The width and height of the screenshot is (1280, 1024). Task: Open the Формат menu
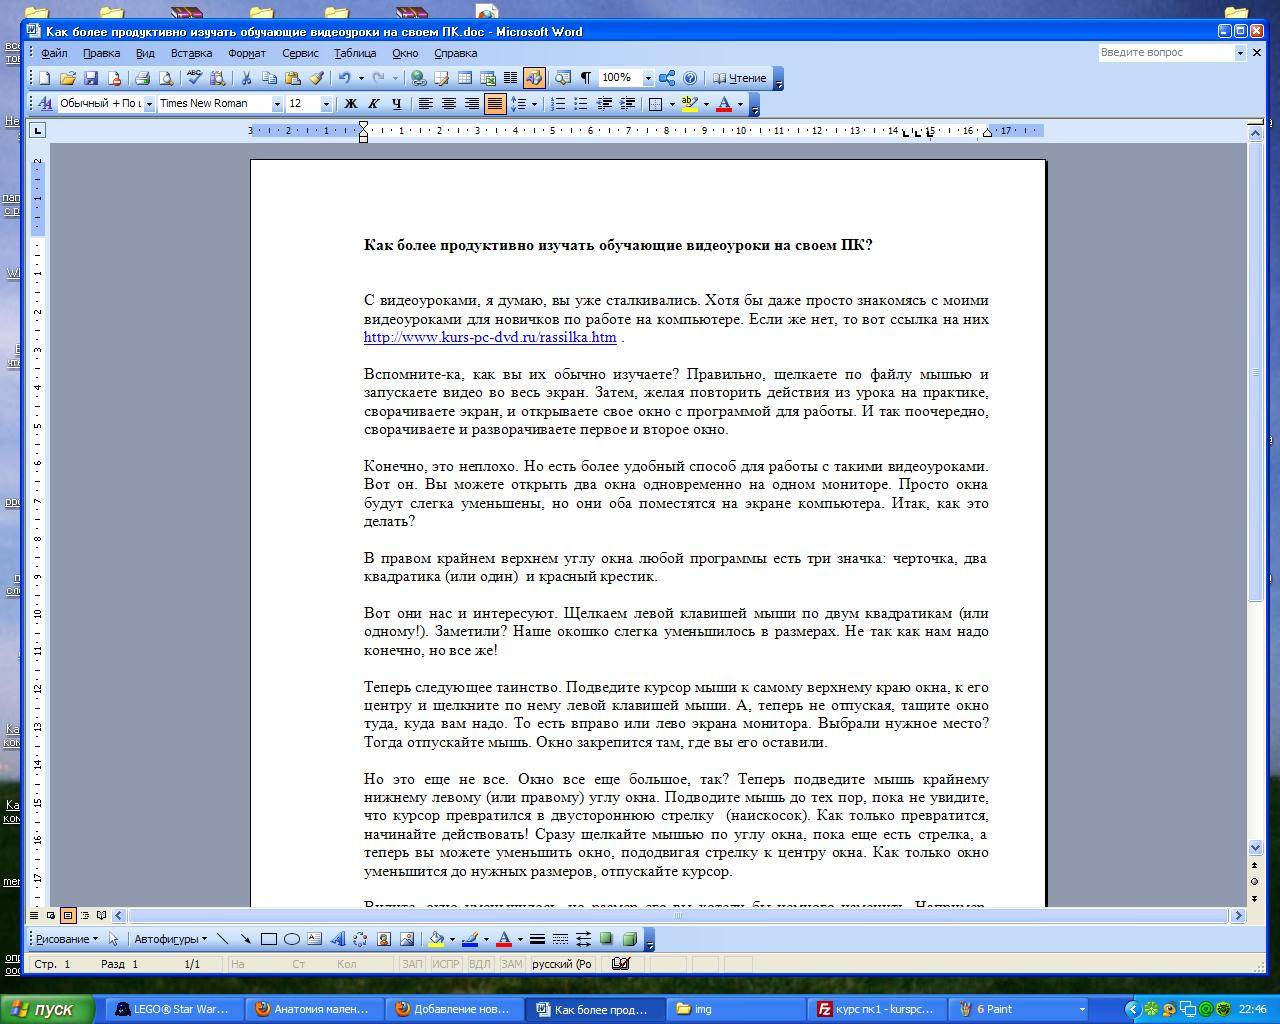[246, 53]
